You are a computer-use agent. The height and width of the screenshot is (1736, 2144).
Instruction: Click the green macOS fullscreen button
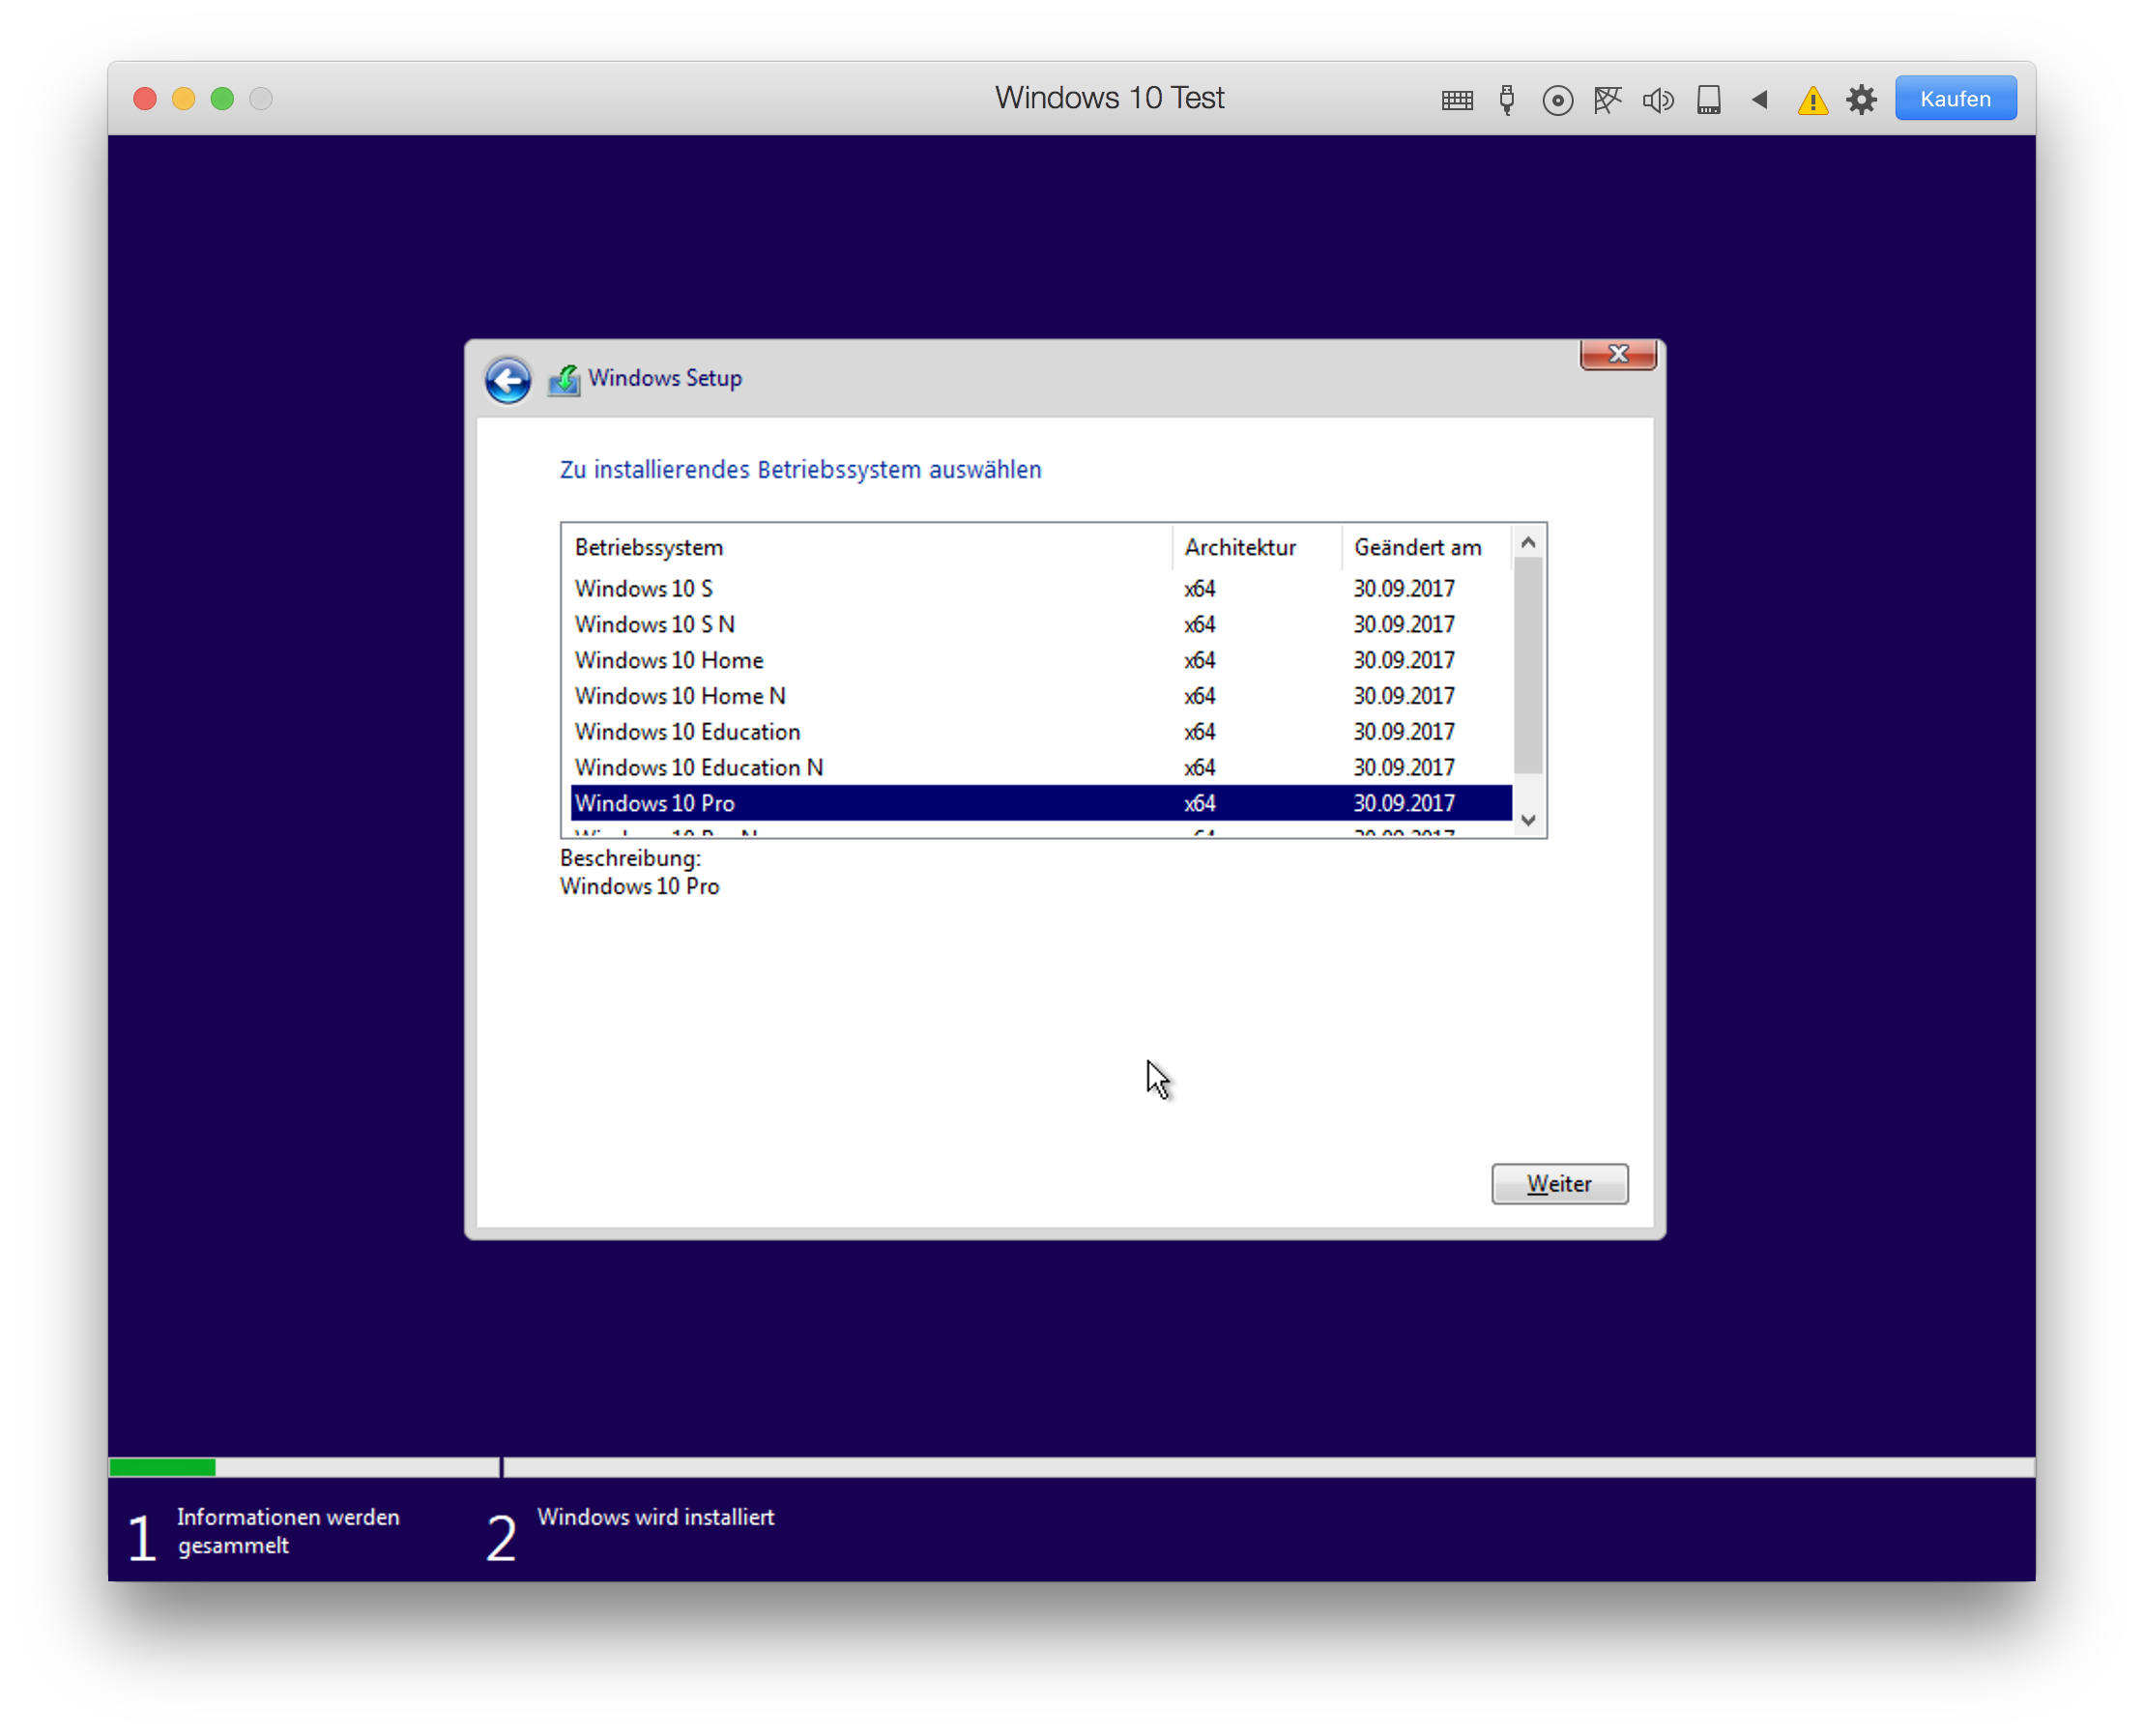[222, 98]
